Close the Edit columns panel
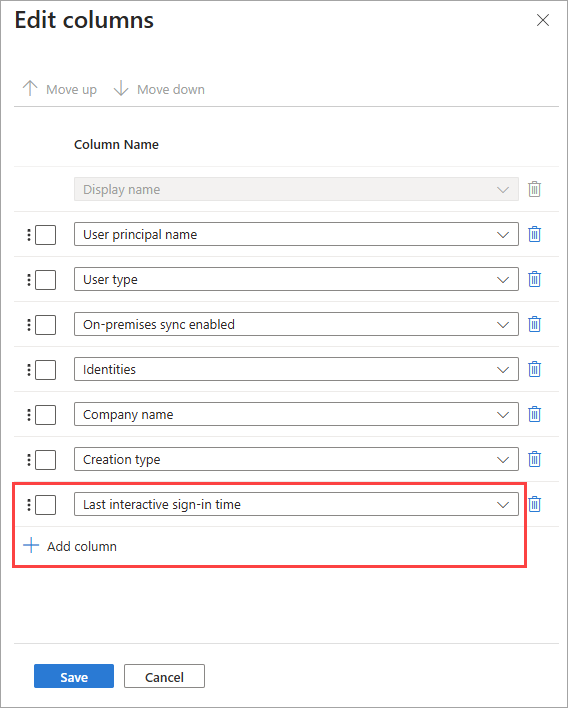The height and width of the screenshot is (708, 568). (x=543, y=20)
